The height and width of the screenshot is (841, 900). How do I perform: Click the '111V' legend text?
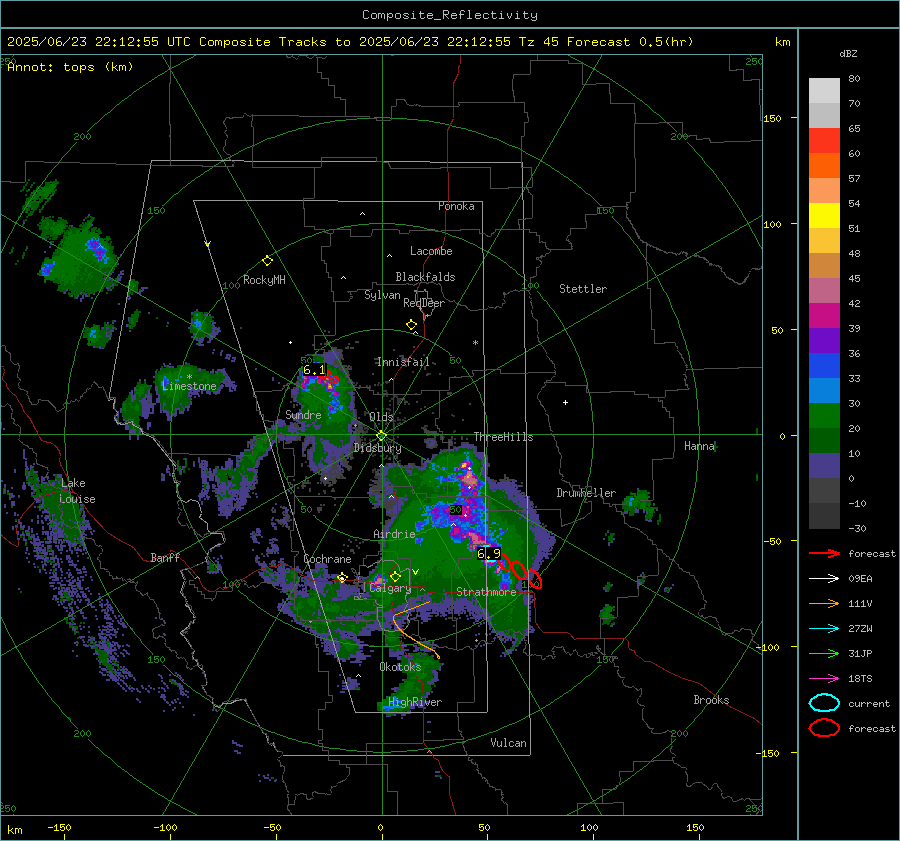pyautogui.click(x=860, y=603)
